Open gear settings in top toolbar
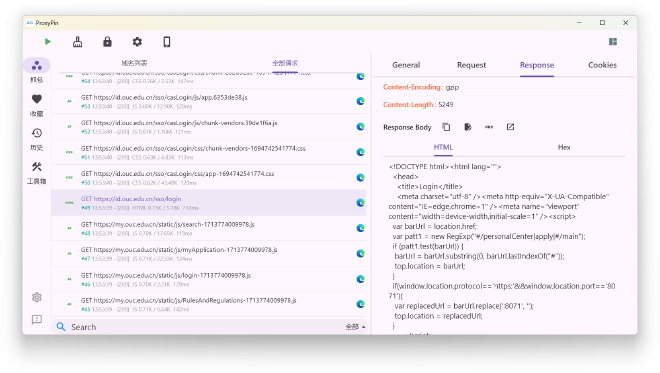The height and width of the screenshot is (373, 660). click(137, 42)
